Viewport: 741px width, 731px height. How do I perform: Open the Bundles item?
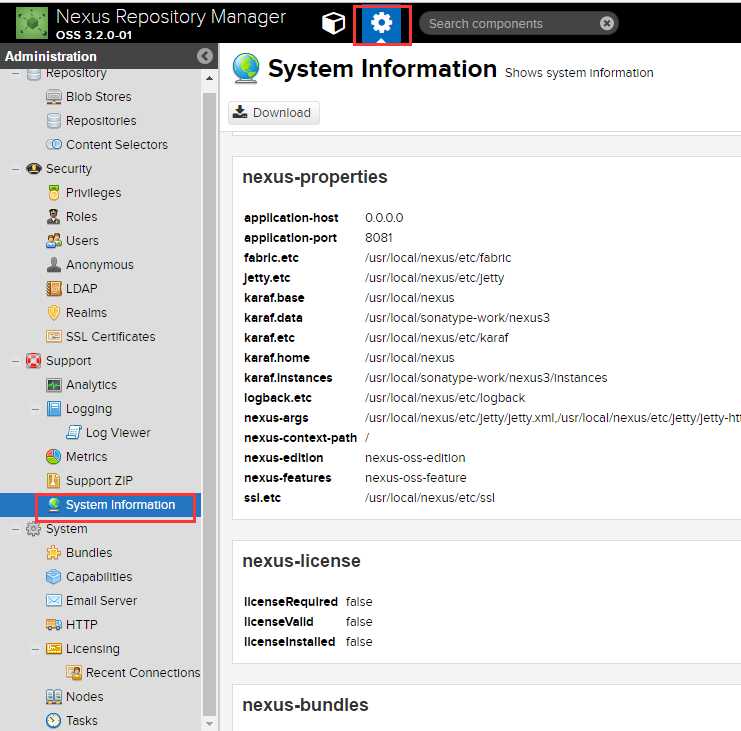click(89, 553)
